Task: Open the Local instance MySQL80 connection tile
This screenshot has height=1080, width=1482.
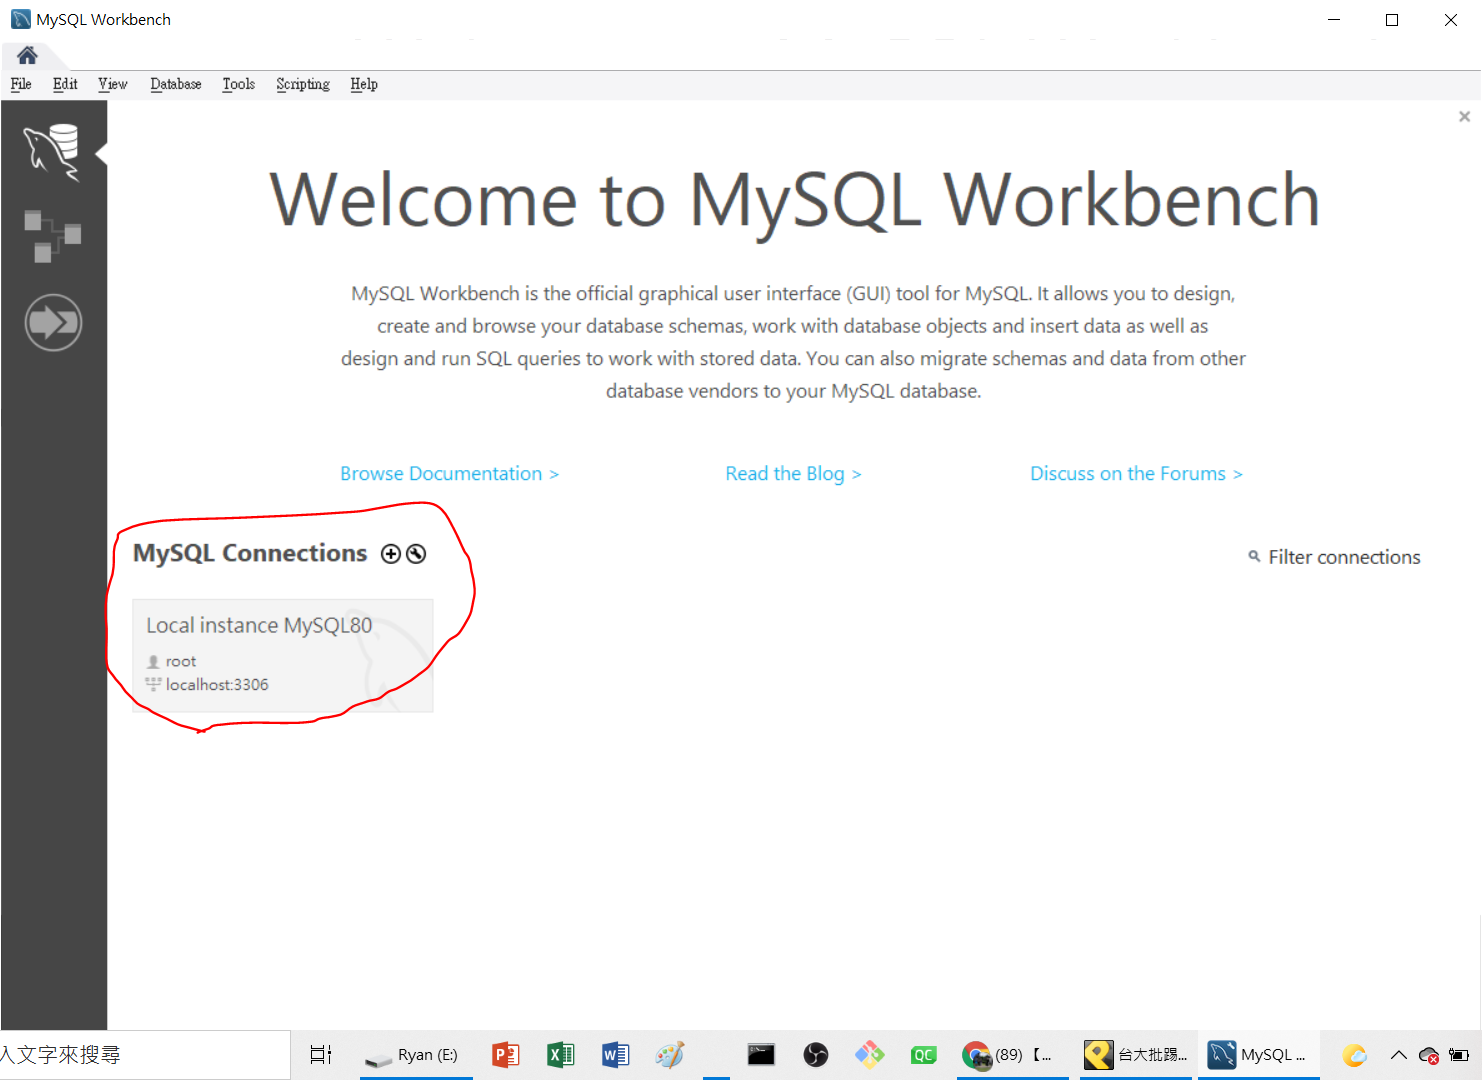Action: click(283, 655)
